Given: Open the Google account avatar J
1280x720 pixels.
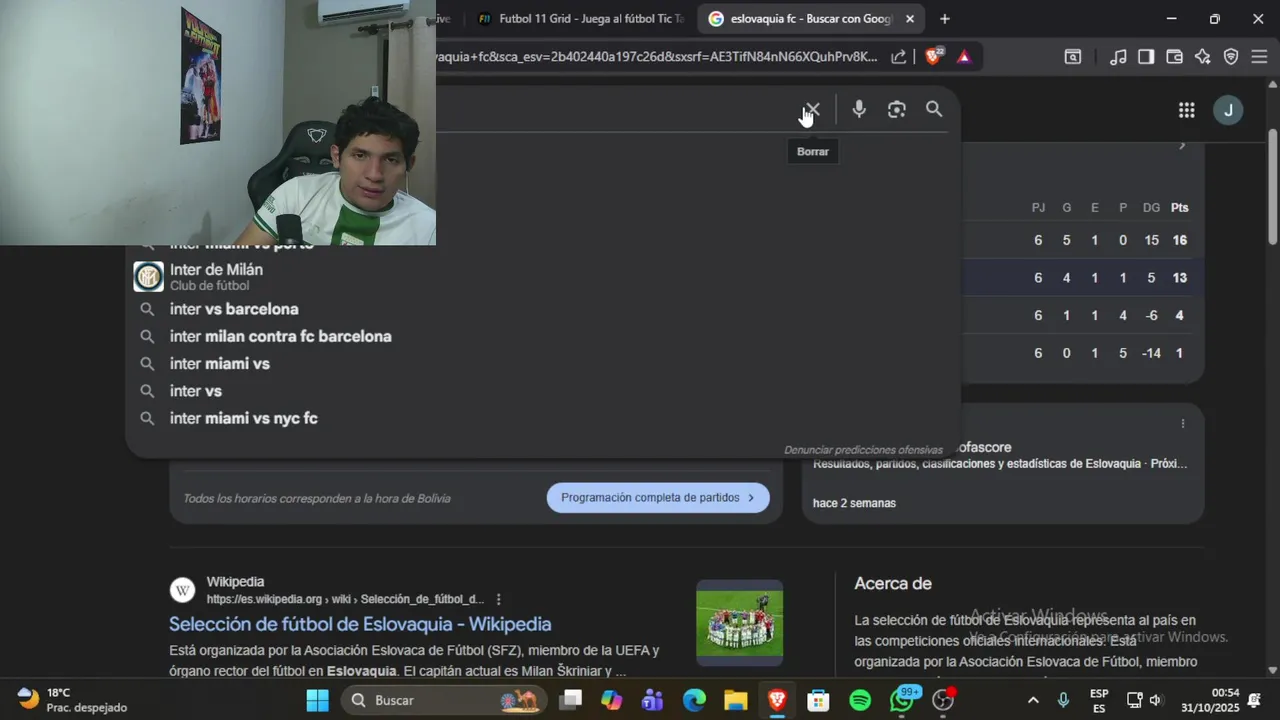Looking at the screenshot, I should pos(1228,110).
